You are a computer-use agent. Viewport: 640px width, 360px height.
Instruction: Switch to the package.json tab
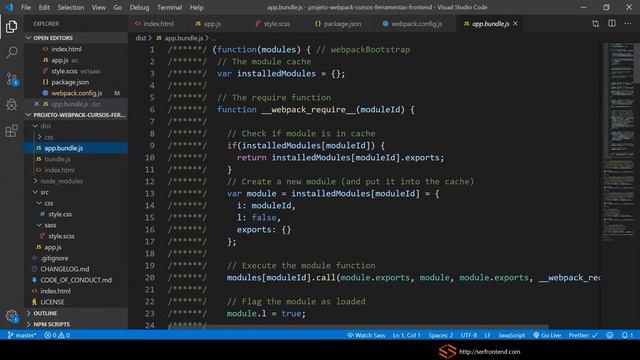(x=342, y=24)
